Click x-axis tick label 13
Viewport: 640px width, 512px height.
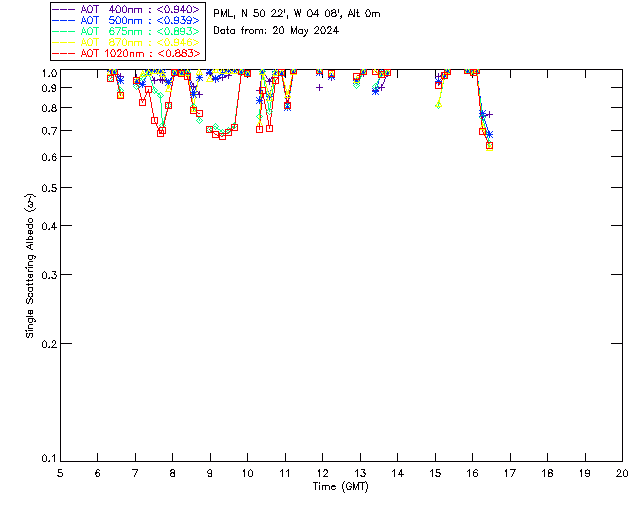pyautogui.click(x=360, y=473)
